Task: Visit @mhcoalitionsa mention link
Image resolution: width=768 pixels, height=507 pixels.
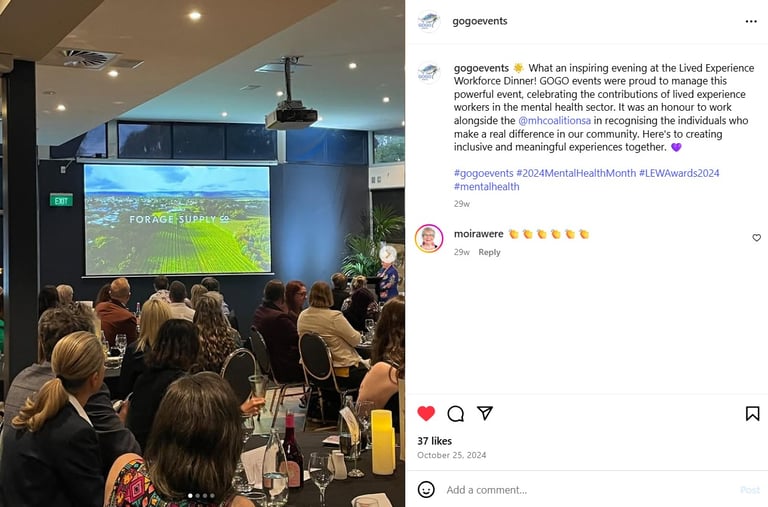Action: pyautogui.click(x=554, y=121)
